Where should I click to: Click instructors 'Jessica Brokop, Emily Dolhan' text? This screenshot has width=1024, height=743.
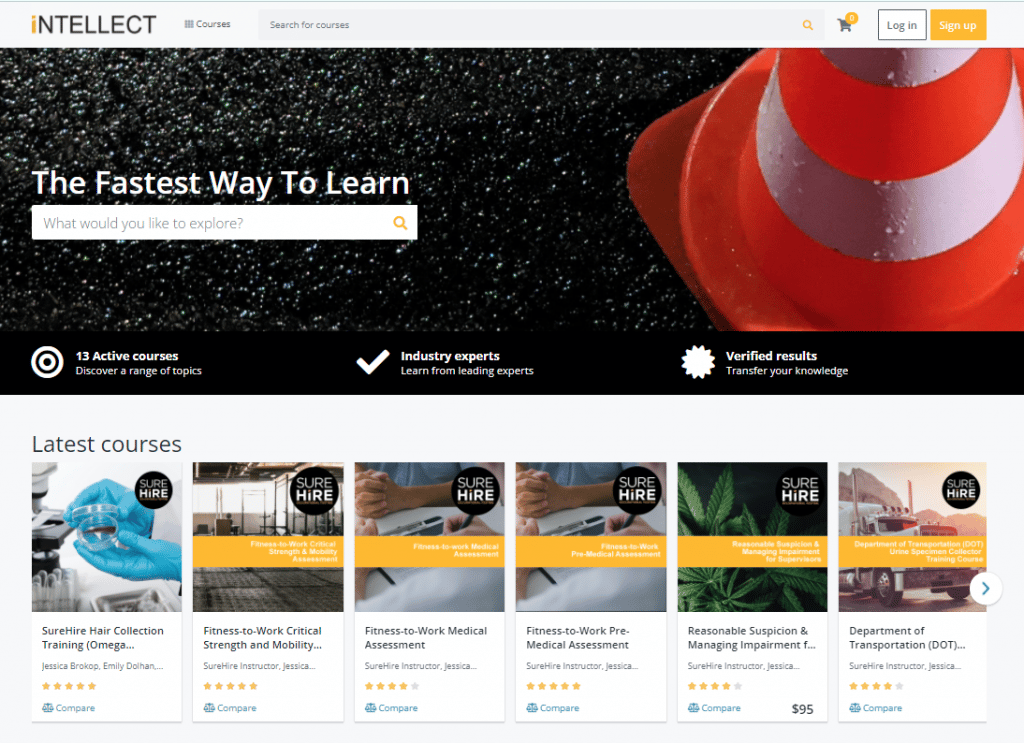(103, 666)
